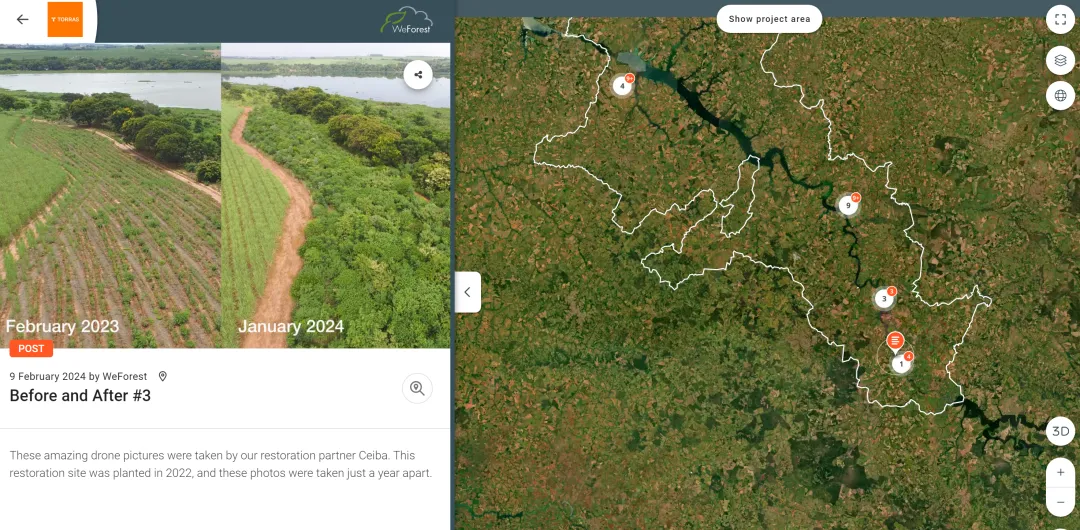Open the map layers selector

click(1060, 61)
